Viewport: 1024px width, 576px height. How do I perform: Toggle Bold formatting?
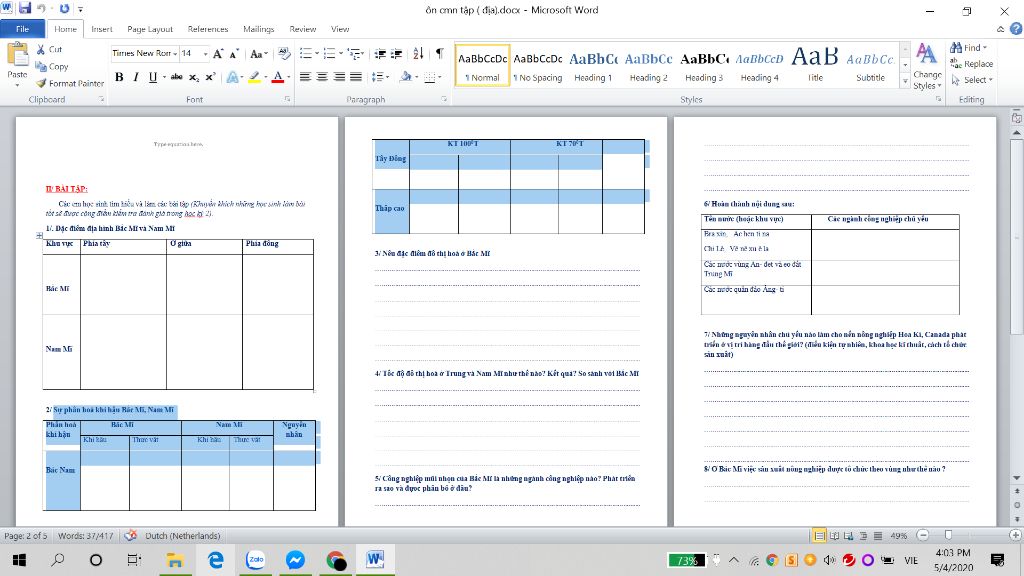(x=119, y=77)
